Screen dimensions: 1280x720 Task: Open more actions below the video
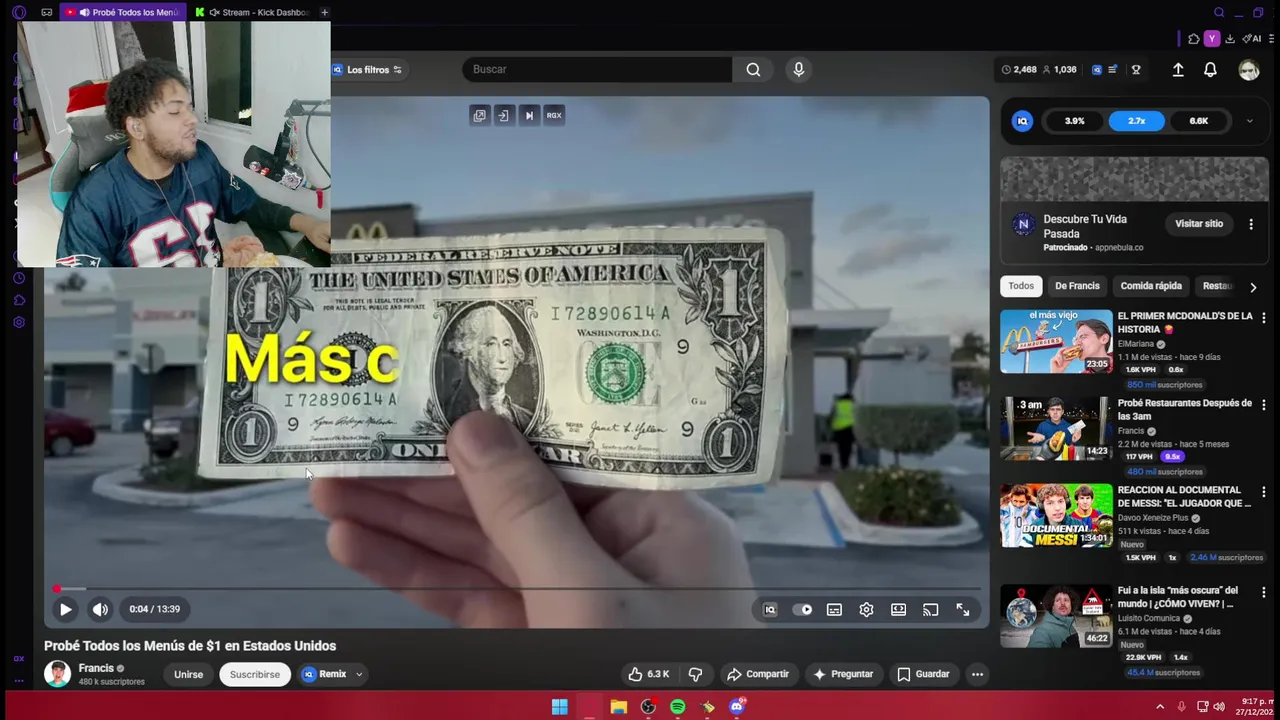tap(977, 674)
